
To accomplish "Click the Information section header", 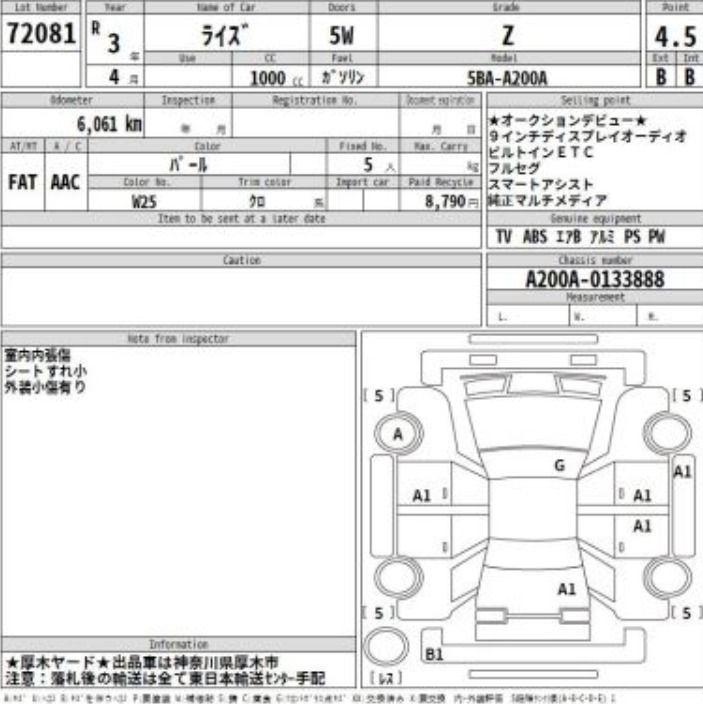I will (179, 644).
